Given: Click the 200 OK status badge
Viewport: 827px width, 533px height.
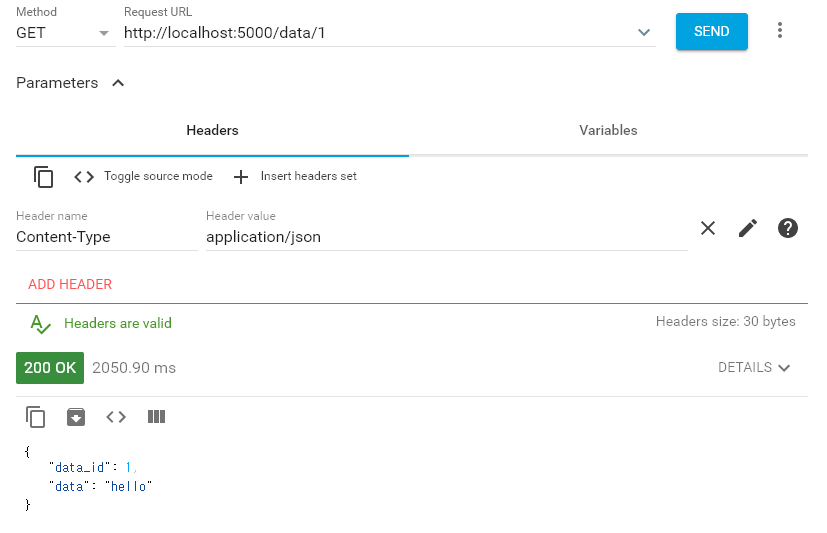Looking at the screenshot, I should click(50, 367).
